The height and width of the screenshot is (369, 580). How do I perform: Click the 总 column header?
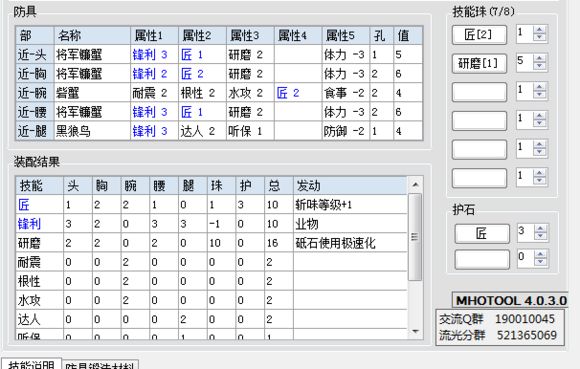(279, 186)
